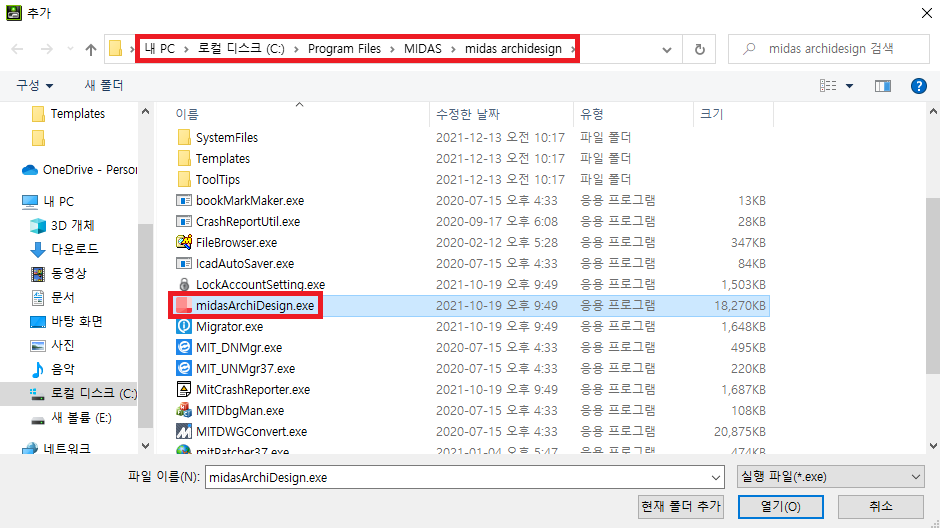Select the IcadAutoSaver.exe file icon
This screenshot has width=940, height=528.
[183, 263]
